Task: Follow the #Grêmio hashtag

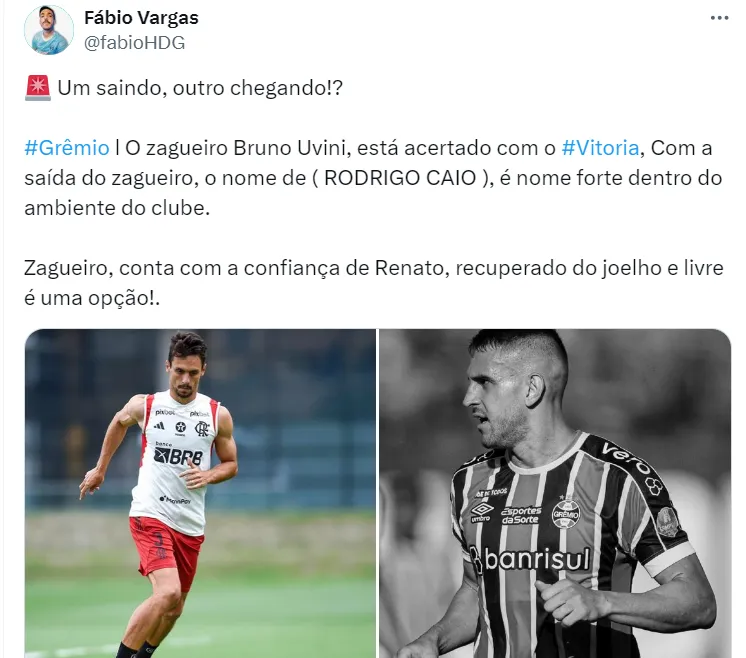Action: 67,148
